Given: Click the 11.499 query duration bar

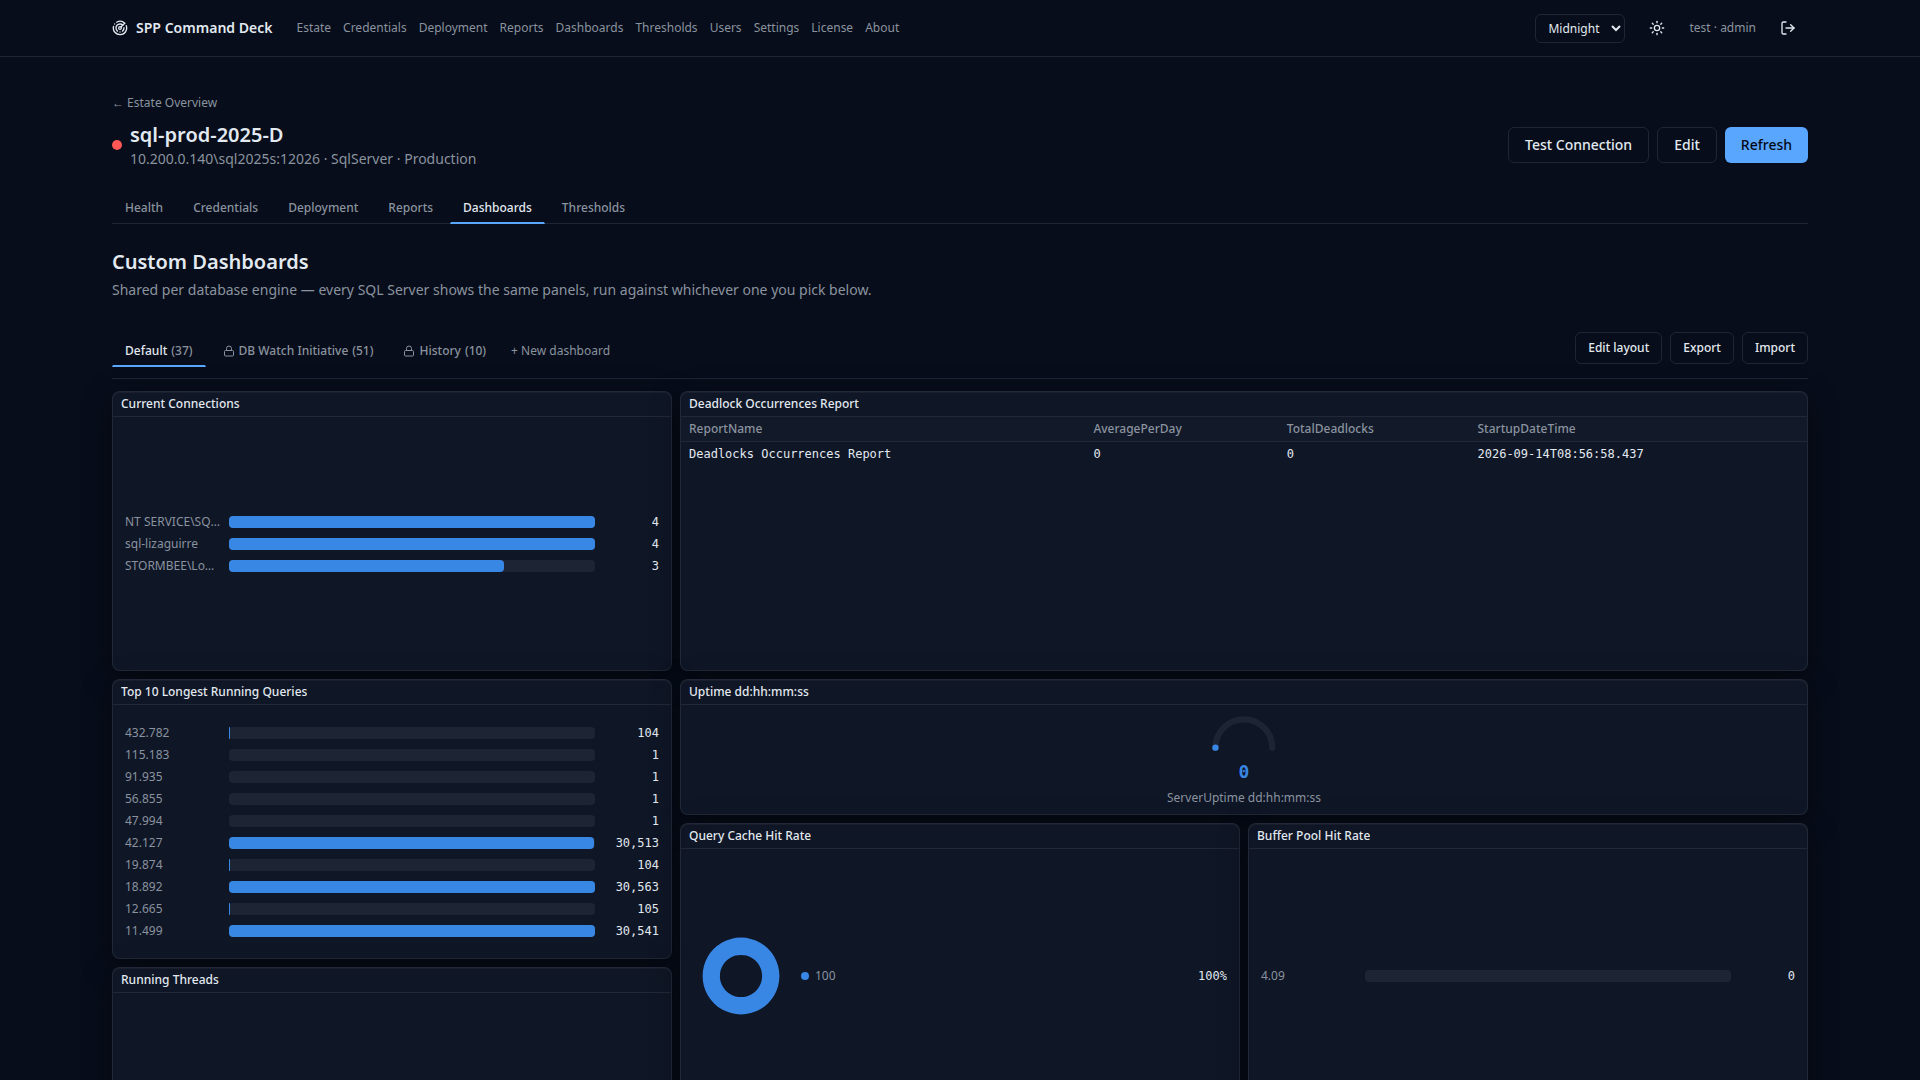Looking at the screenshot, I should pos(412,931).
